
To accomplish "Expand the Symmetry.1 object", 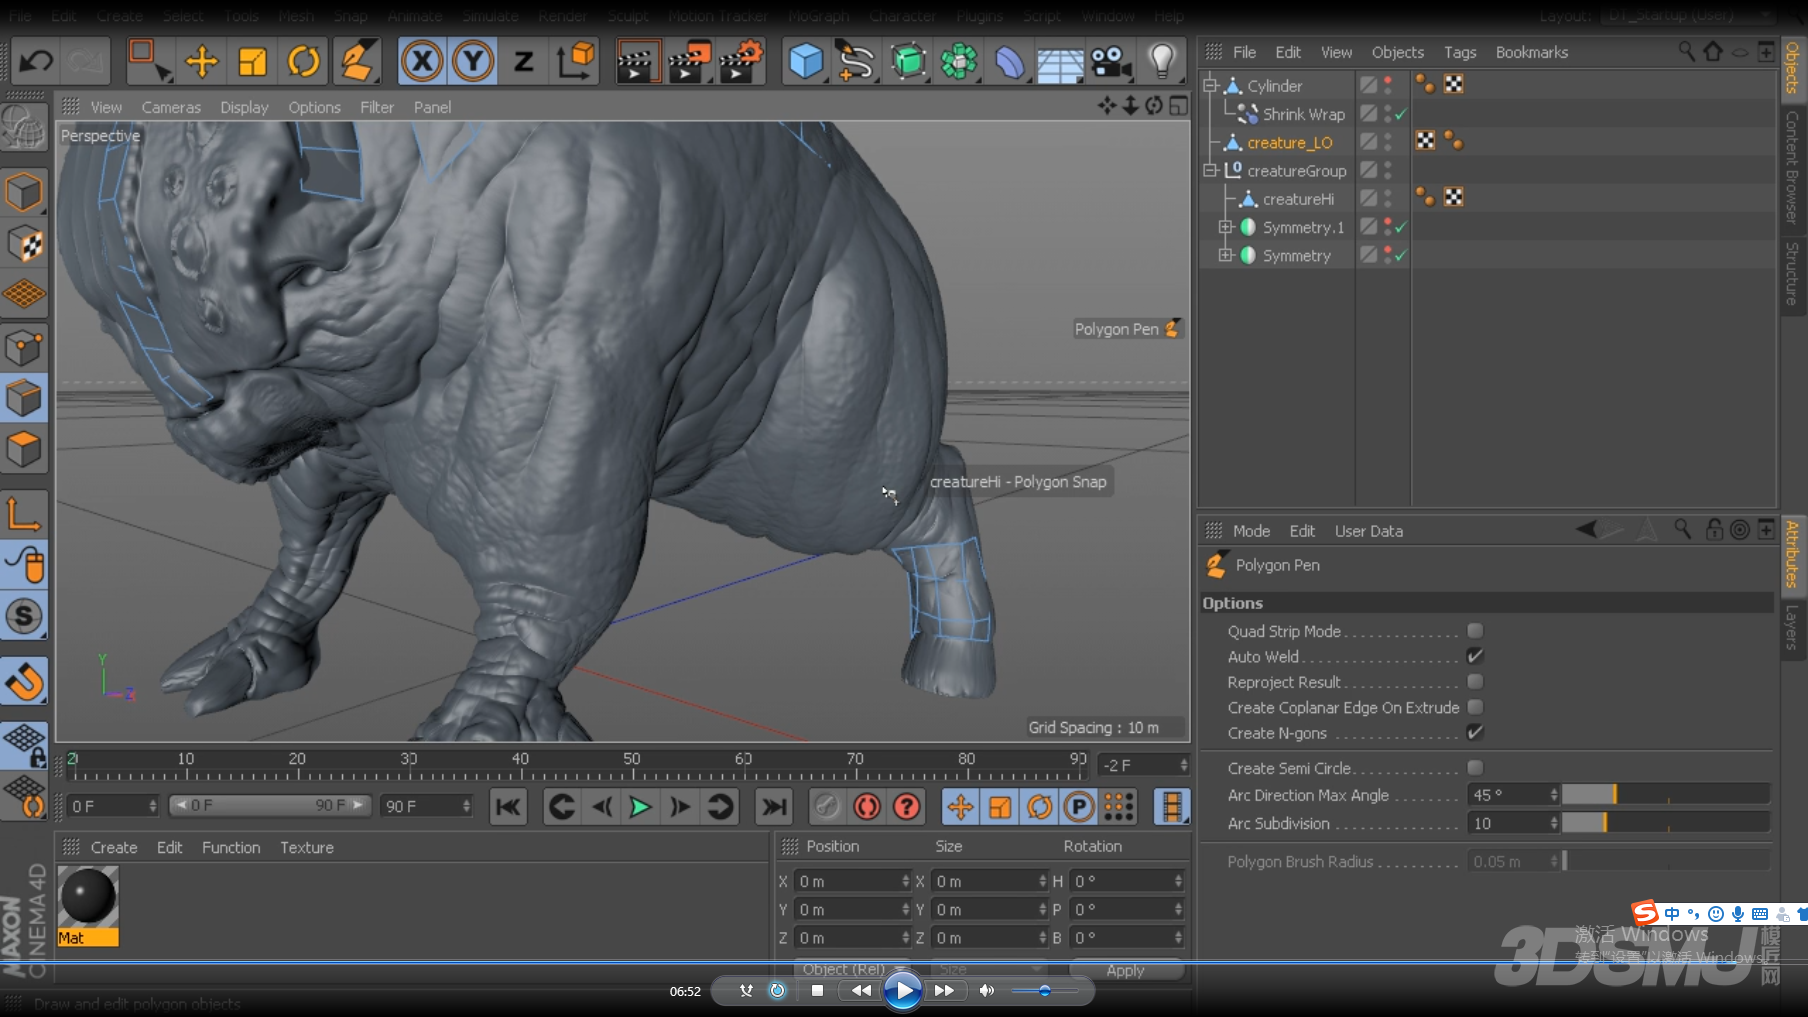I will point(1225,227).
